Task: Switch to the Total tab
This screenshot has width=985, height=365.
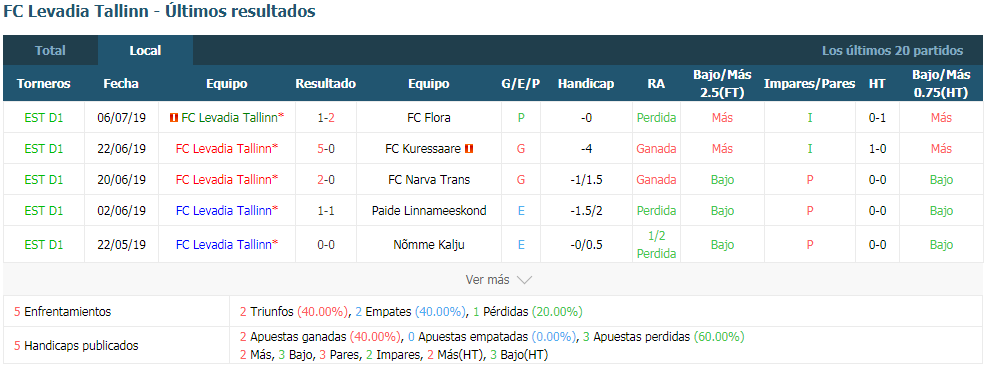Action: coord(50,51)
